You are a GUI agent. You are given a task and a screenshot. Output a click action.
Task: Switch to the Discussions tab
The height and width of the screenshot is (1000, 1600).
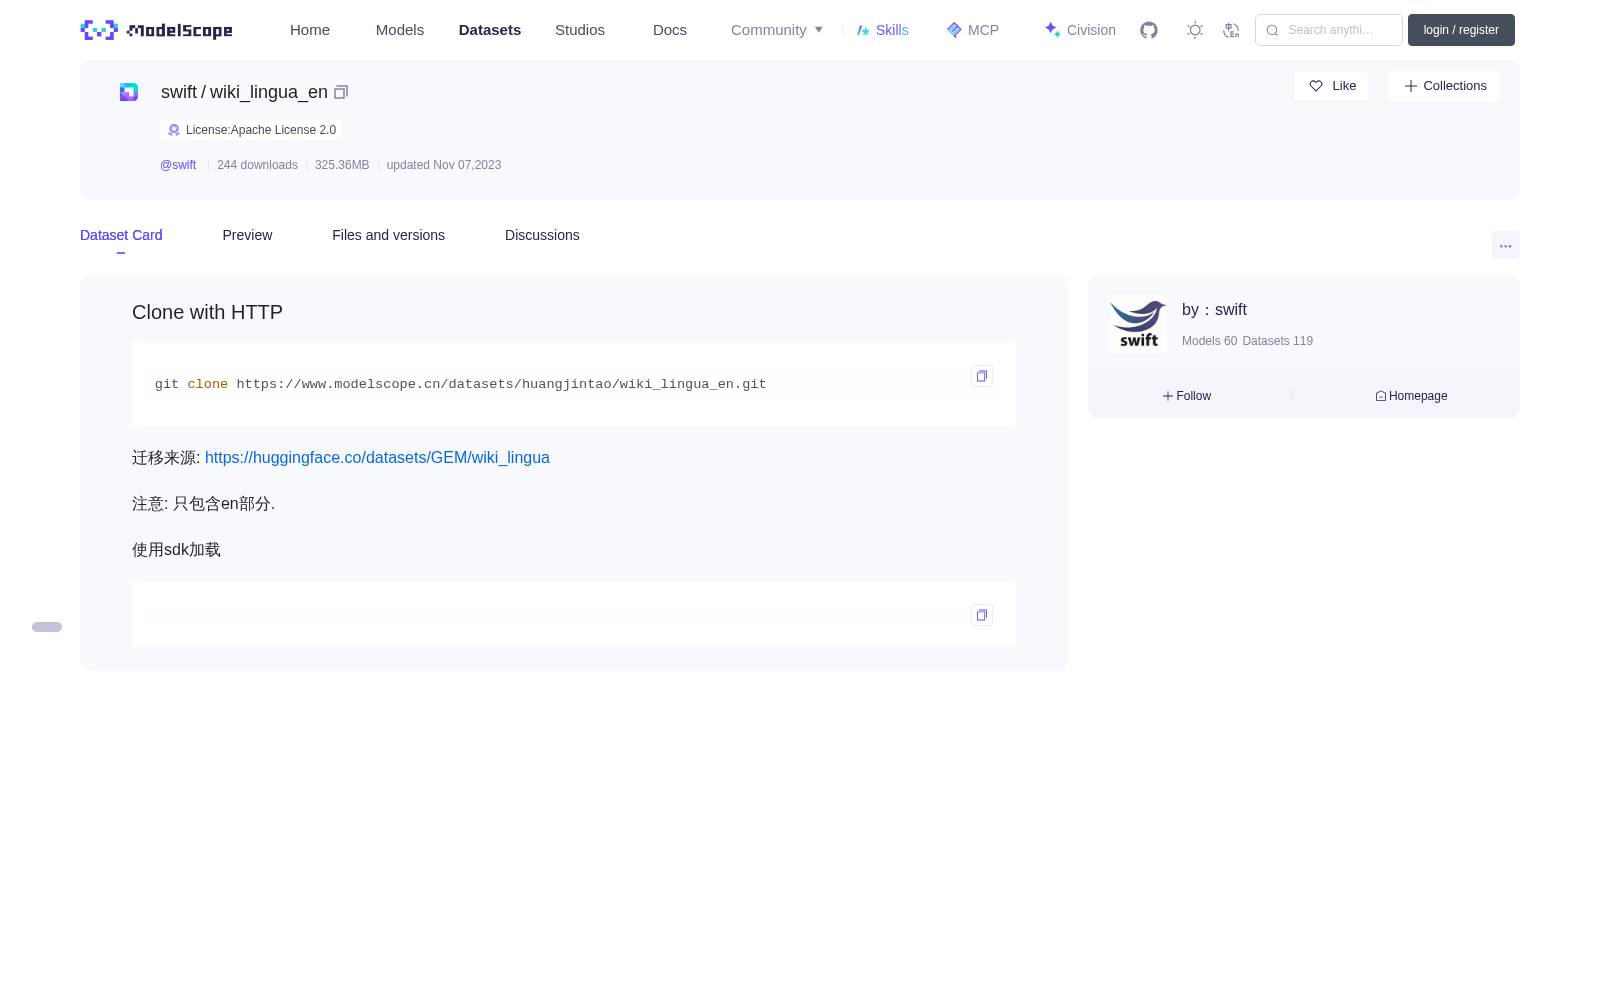tap(542, 235)
